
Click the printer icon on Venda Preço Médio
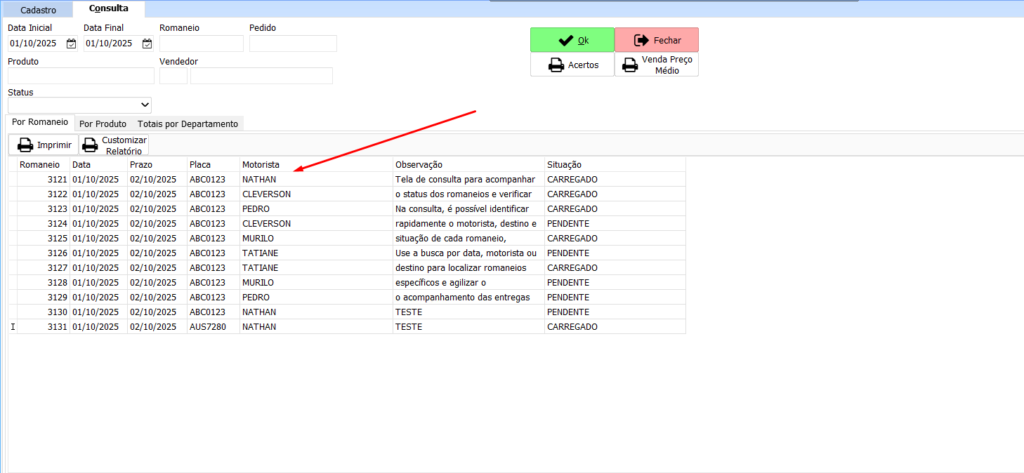click(630, 65)
